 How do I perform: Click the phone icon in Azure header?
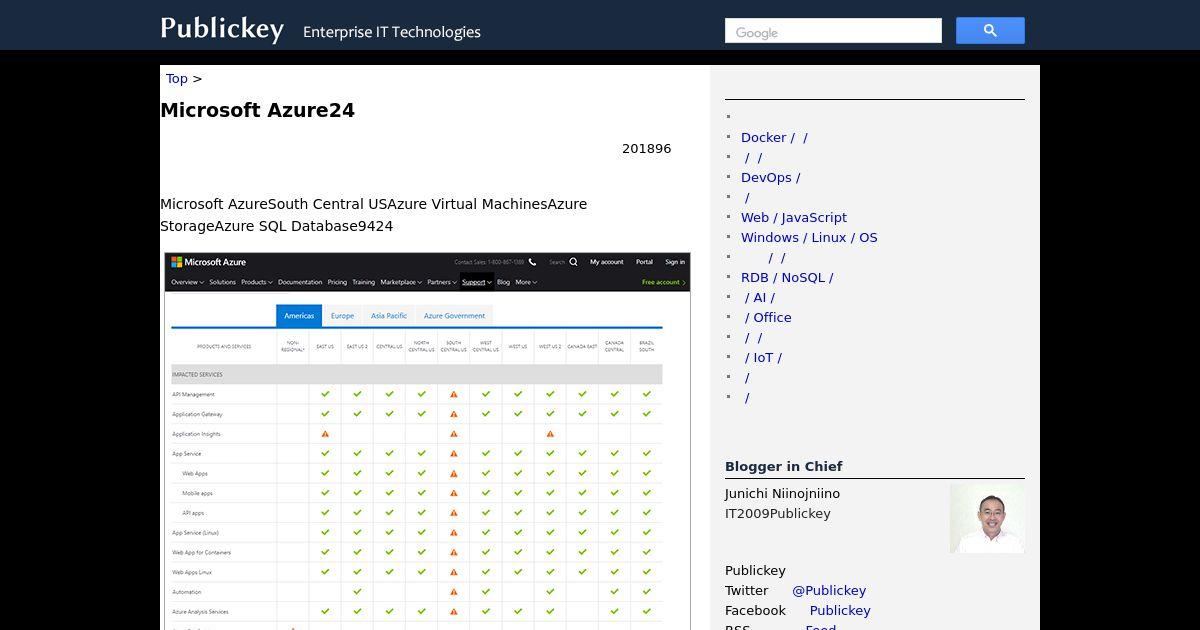point(533,262)
